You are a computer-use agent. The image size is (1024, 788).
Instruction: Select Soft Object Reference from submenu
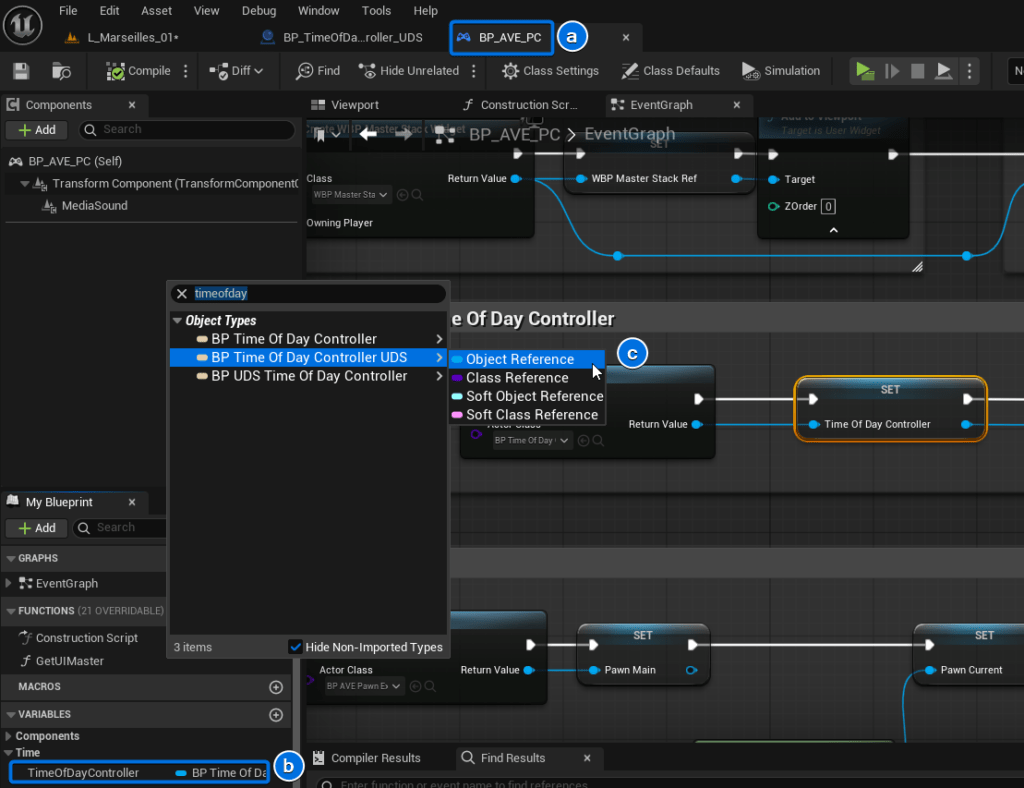pyautogui.click(x=534, y=396)
